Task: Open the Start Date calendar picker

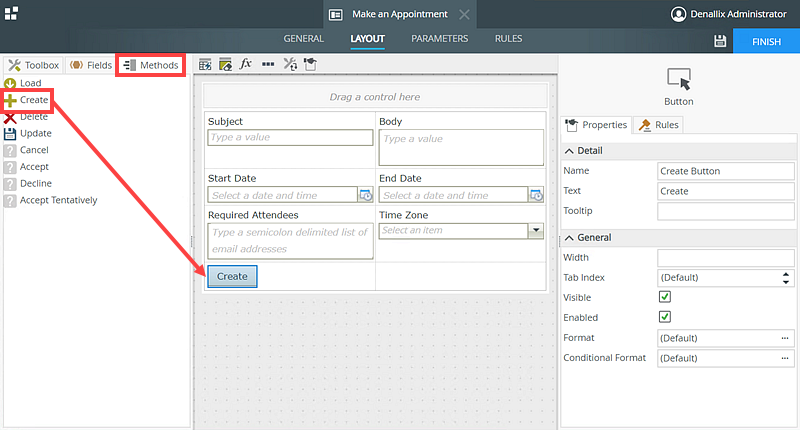Action: point(365,195)
